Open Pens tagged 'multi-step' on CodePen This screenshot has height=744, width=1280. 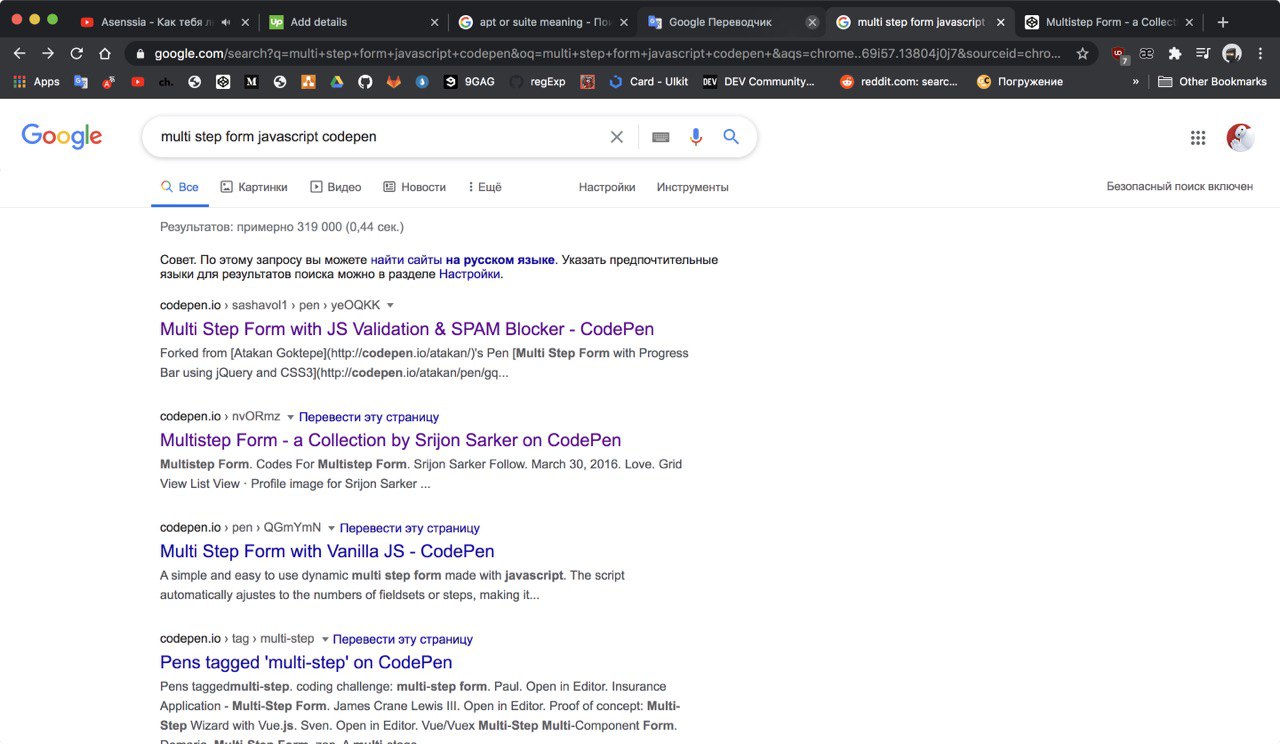pos(306,662)
